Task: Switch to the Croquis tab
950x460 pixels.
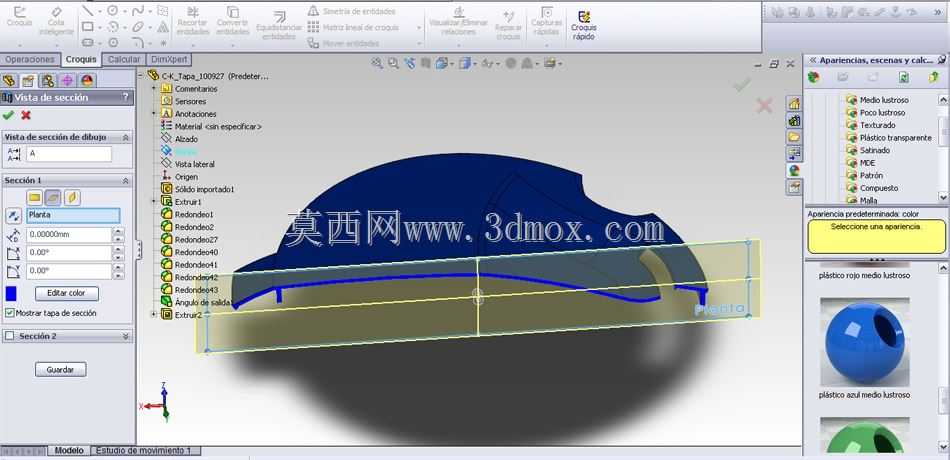Action: tap(81, 59)
